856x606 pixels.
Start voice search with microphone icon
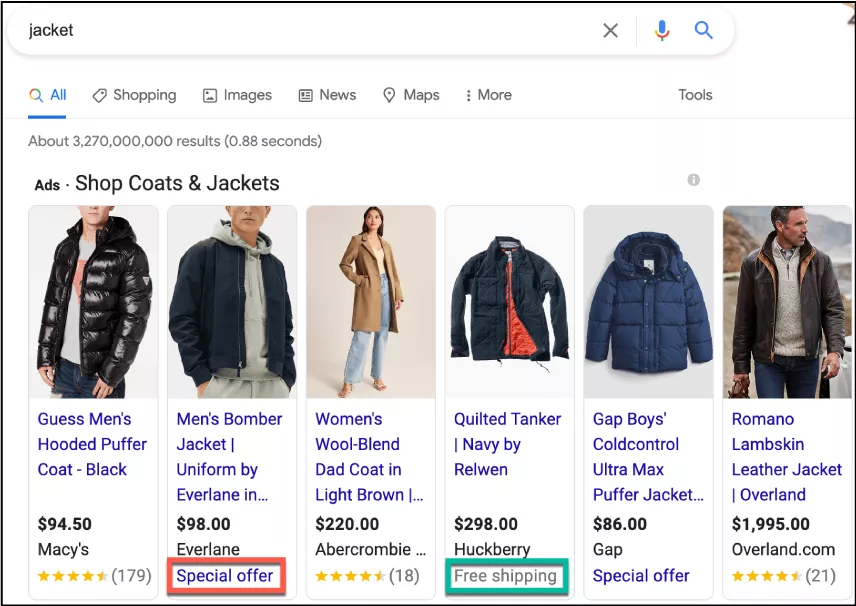coord(662,31)
